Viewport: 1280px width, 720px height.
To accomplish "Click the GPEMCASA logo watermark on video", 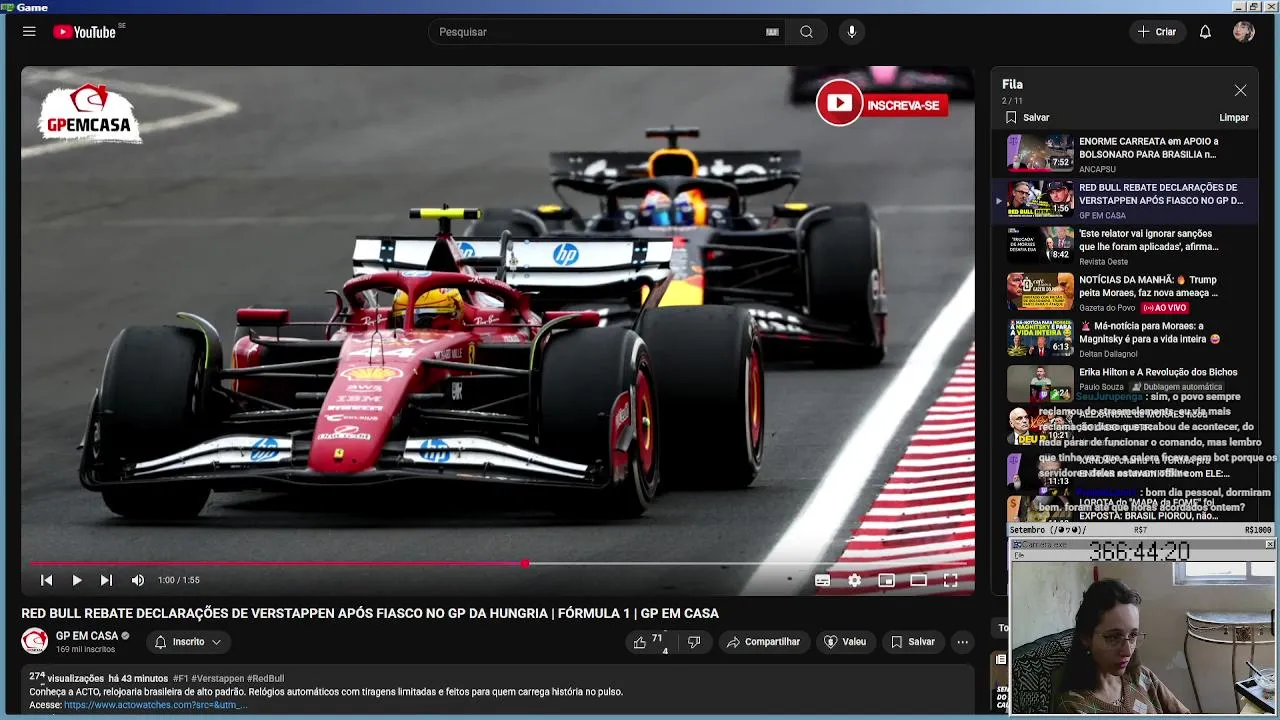I will 88,113.
